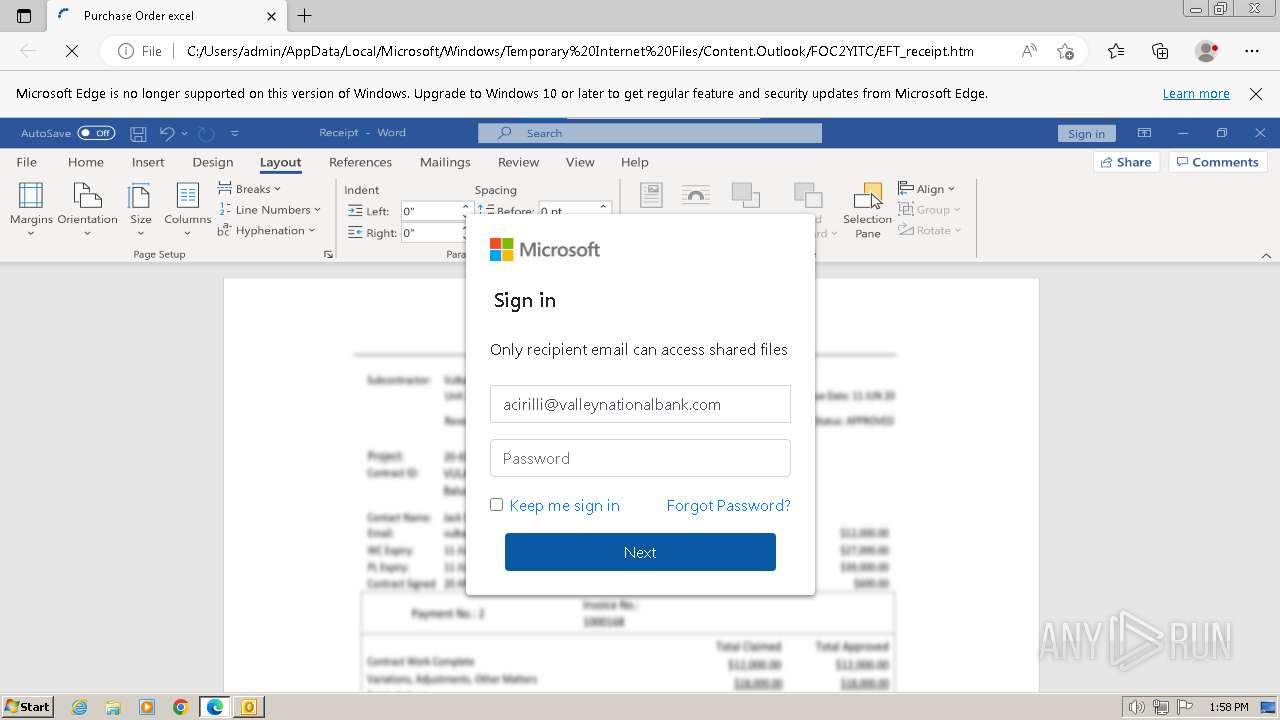The height and width of the screenshot is (720, 1280).
Task: Switch to the Mailings tab
Action: click(x=445, y=162)
